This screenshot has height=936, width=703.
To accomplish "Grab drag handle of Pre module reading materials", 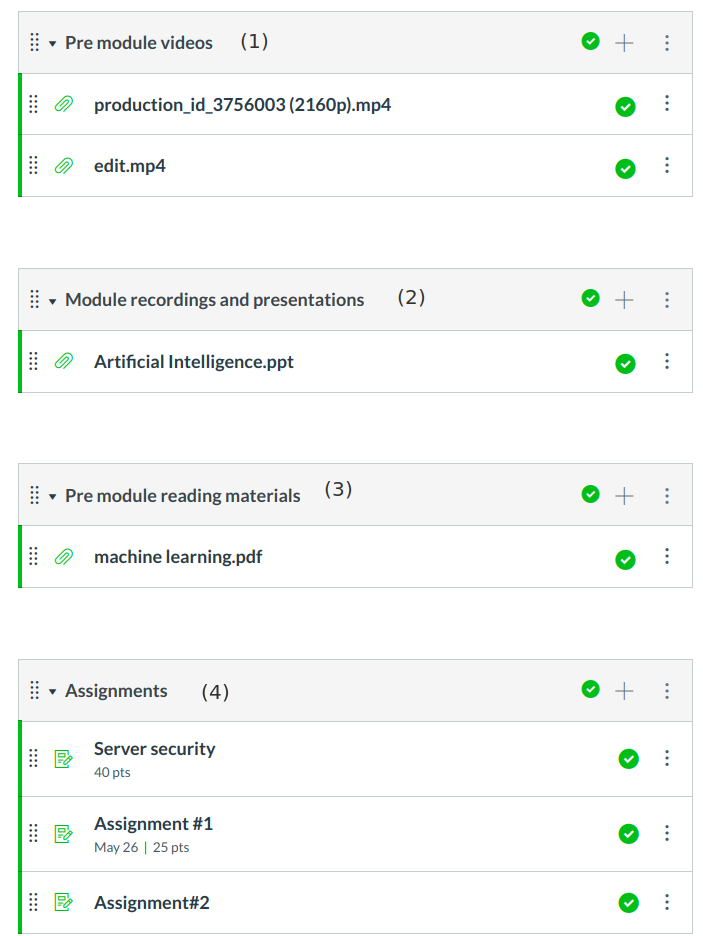I will pyautogui.click(x=34, y=495).
